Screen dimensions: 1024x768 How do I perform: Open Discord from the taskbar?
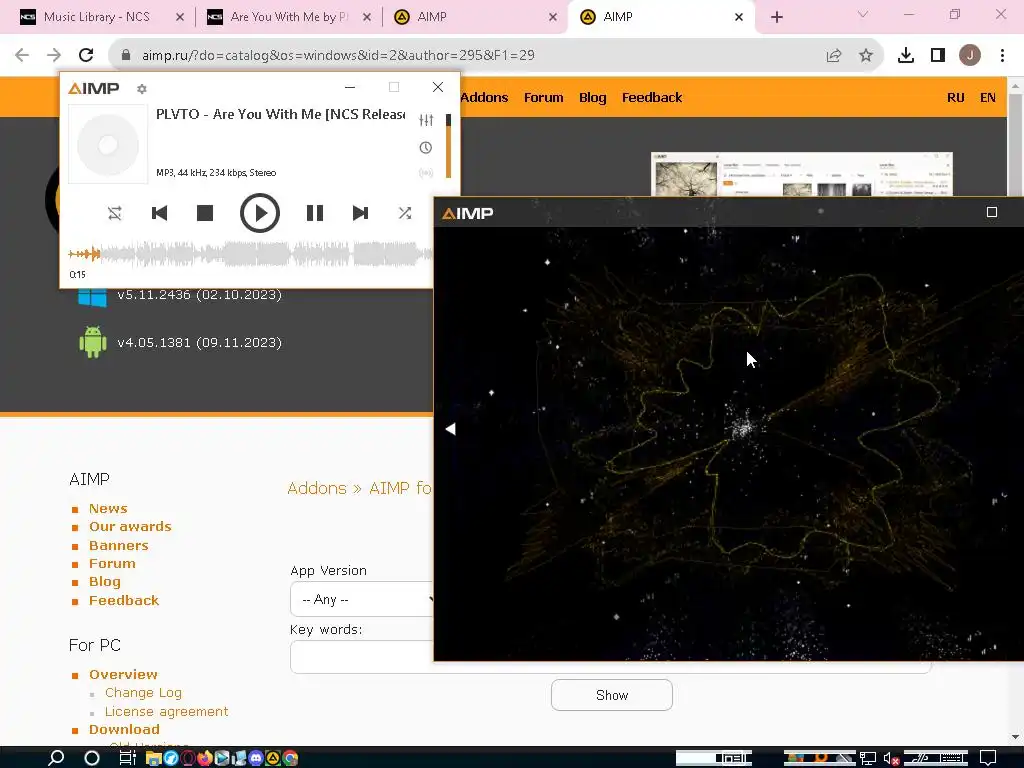coord(255,758)
